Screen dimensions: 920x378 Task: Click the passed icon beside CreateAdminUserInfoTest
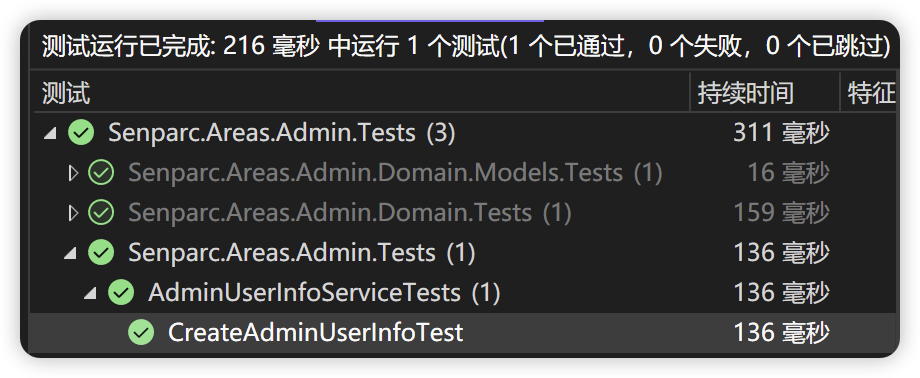[141, 333]
